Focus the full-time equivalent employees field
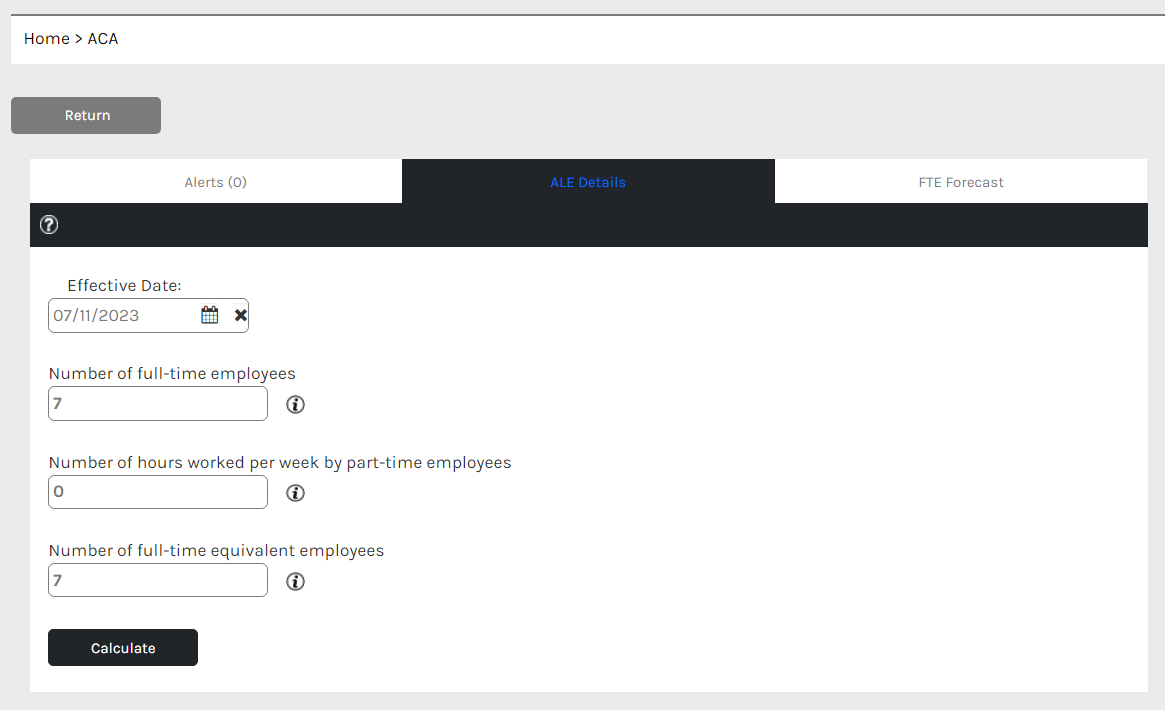 pyautogui.click(x=158, y=580)
